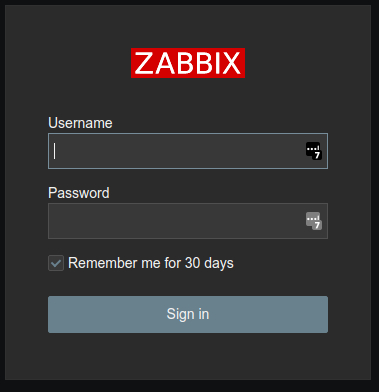
Task: Click the '7' badge on Username autofill icon
Action: tap(318, 156)
